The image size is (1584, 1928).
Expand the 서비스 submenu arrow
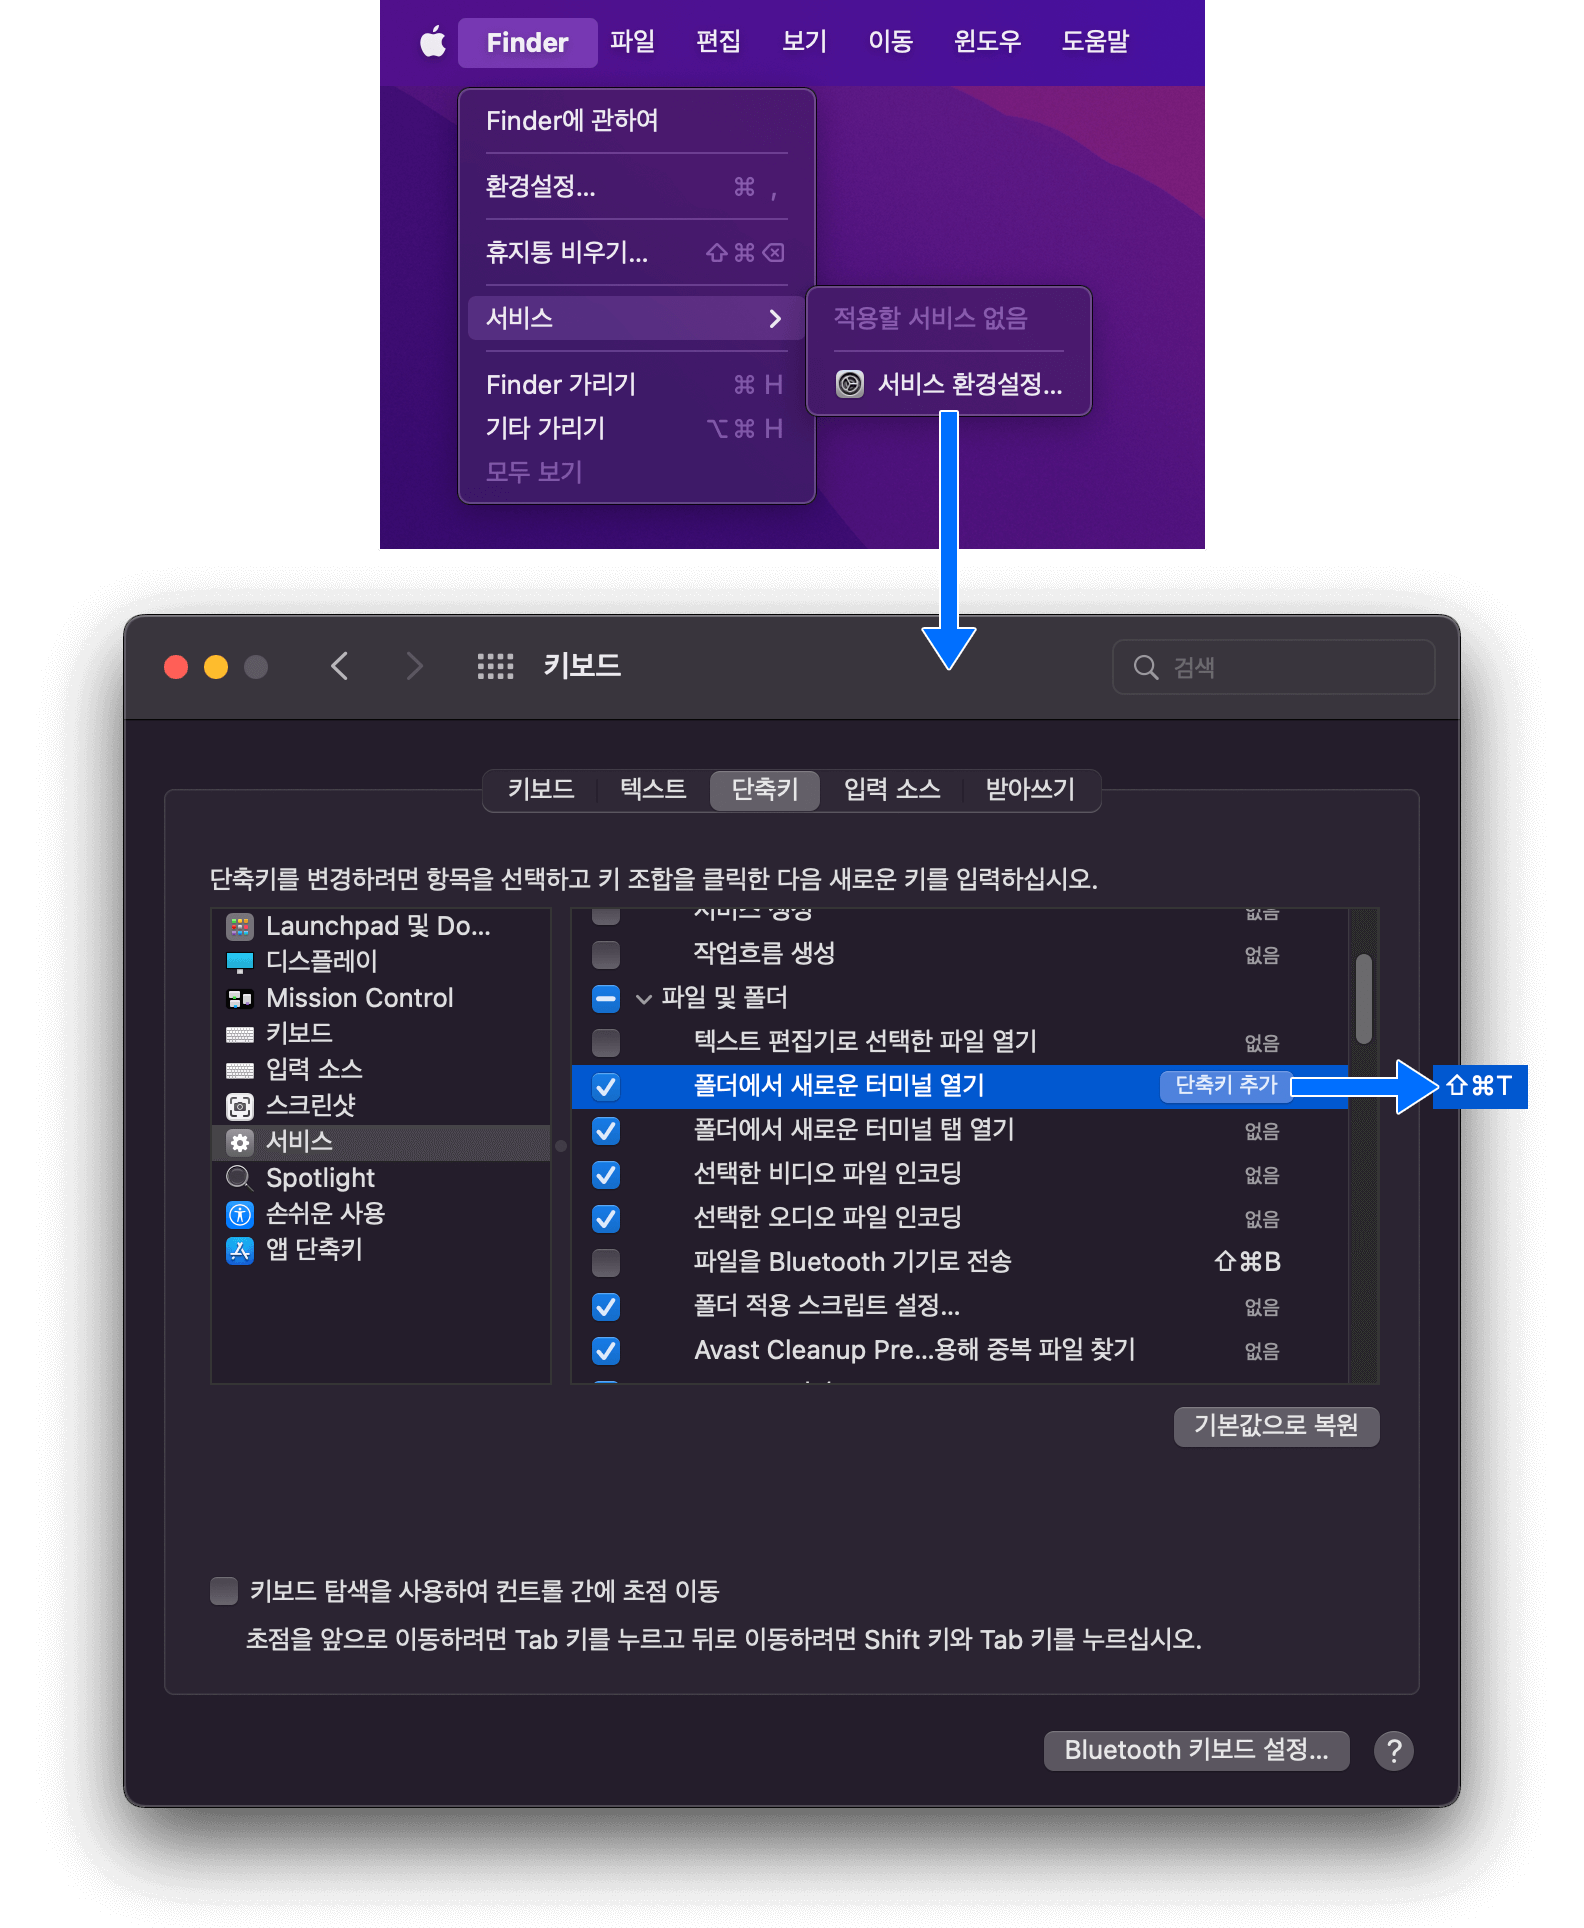775,319
